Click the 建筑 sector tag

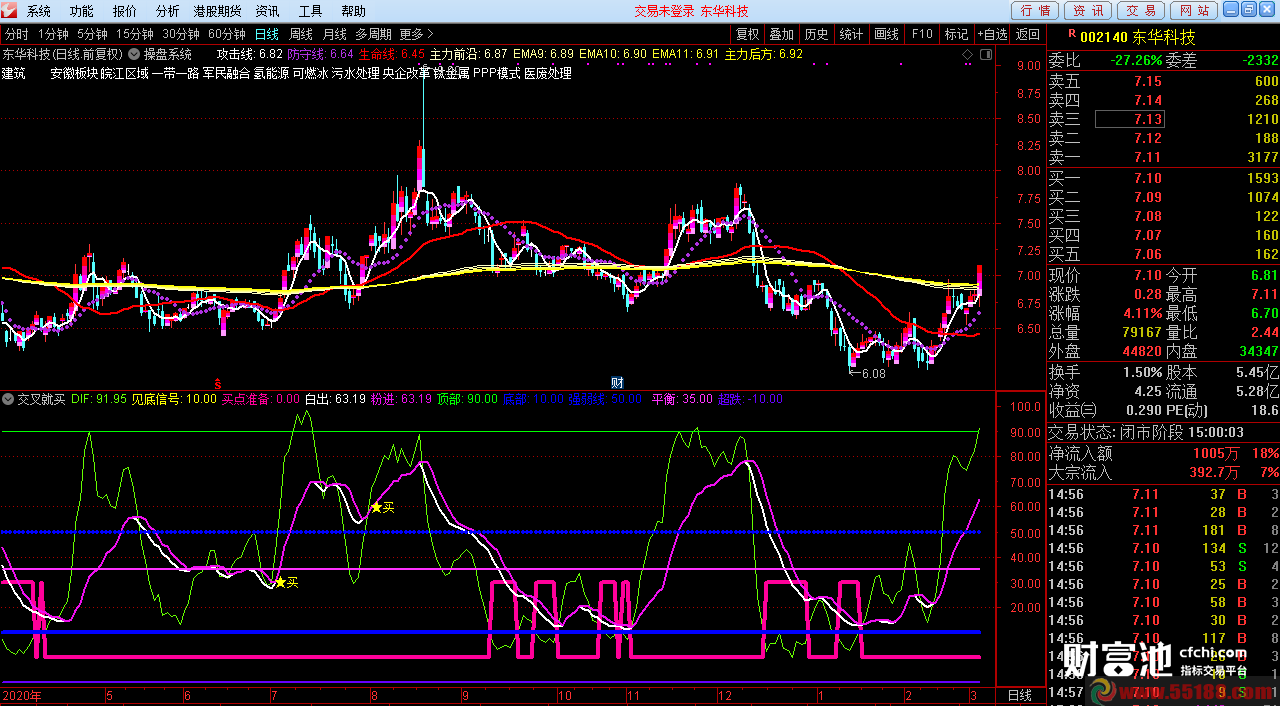(x=14, y=73)
